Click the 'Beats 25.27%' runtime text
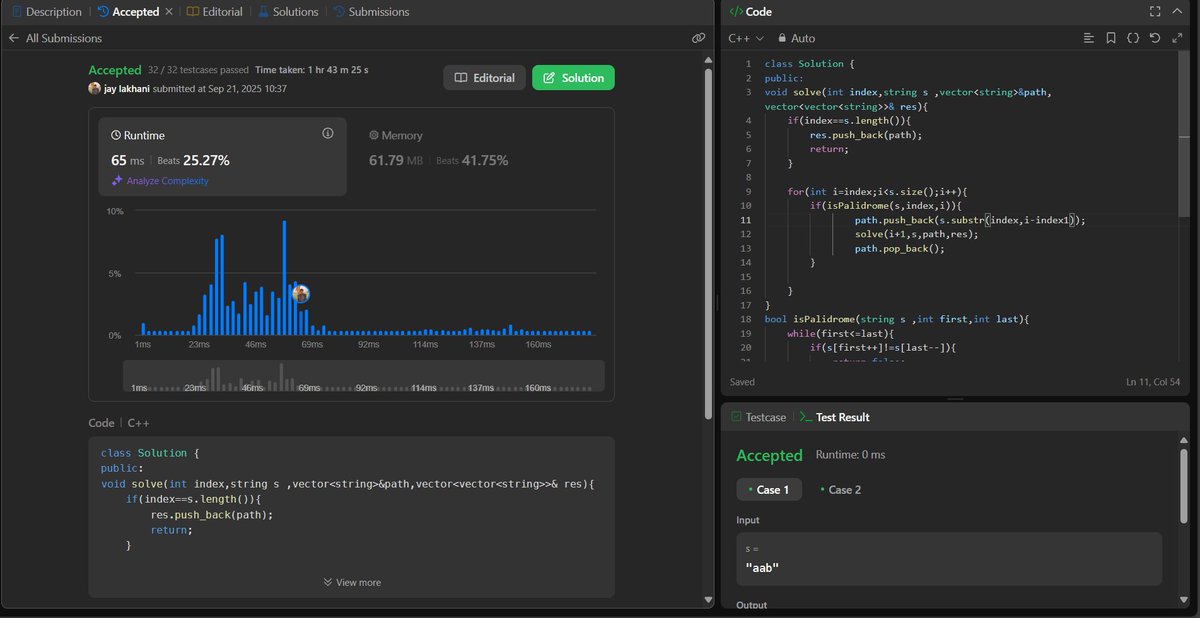Image resolution: width=1200 pixels, height=618 pixels. click(194, 160)
